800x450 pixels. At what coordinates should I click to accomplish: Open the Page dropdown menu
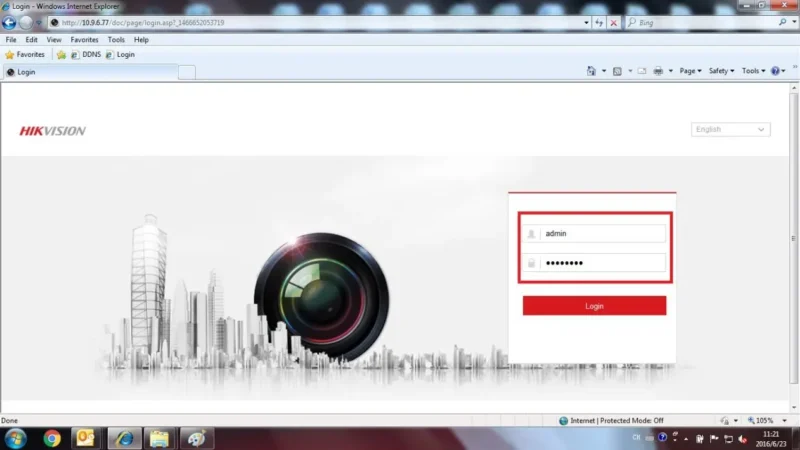[690, 71]
